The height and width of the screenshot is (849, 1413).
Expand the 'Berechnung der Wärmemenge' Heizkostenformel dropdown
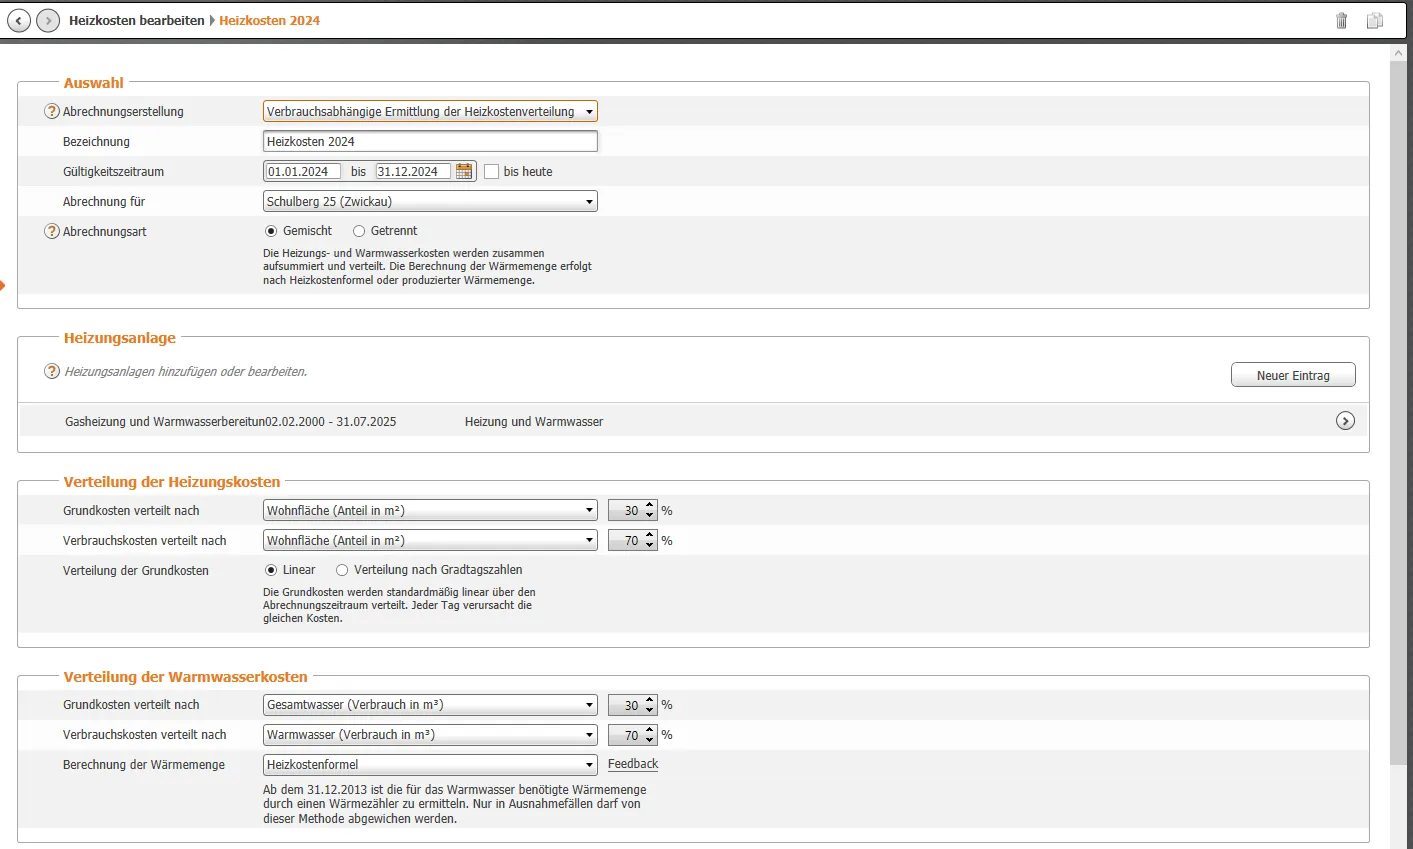click(430, 764)
